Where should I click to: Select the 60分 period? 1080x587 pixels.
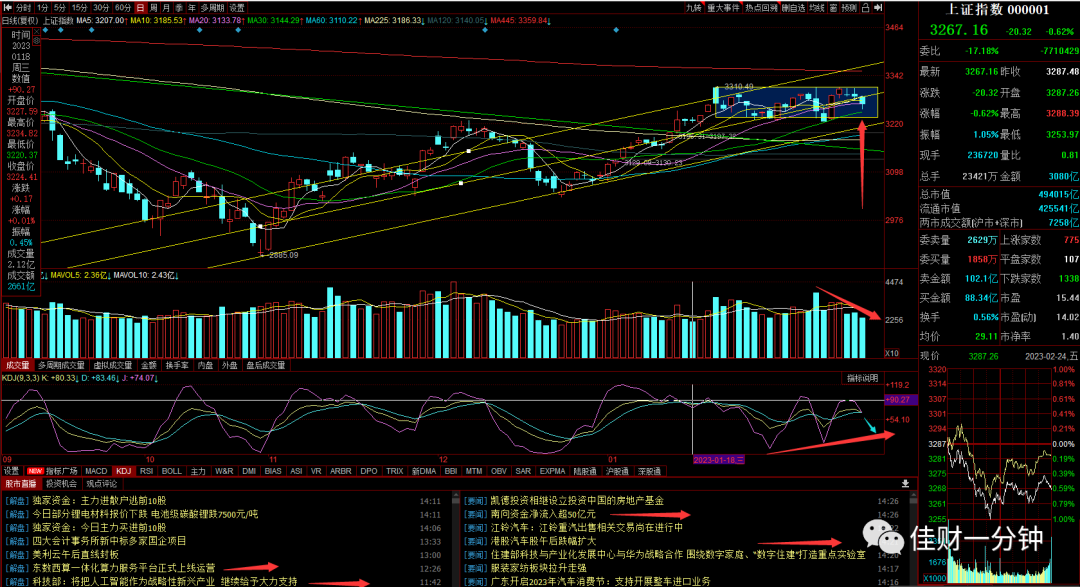click(x=123, y=8)
